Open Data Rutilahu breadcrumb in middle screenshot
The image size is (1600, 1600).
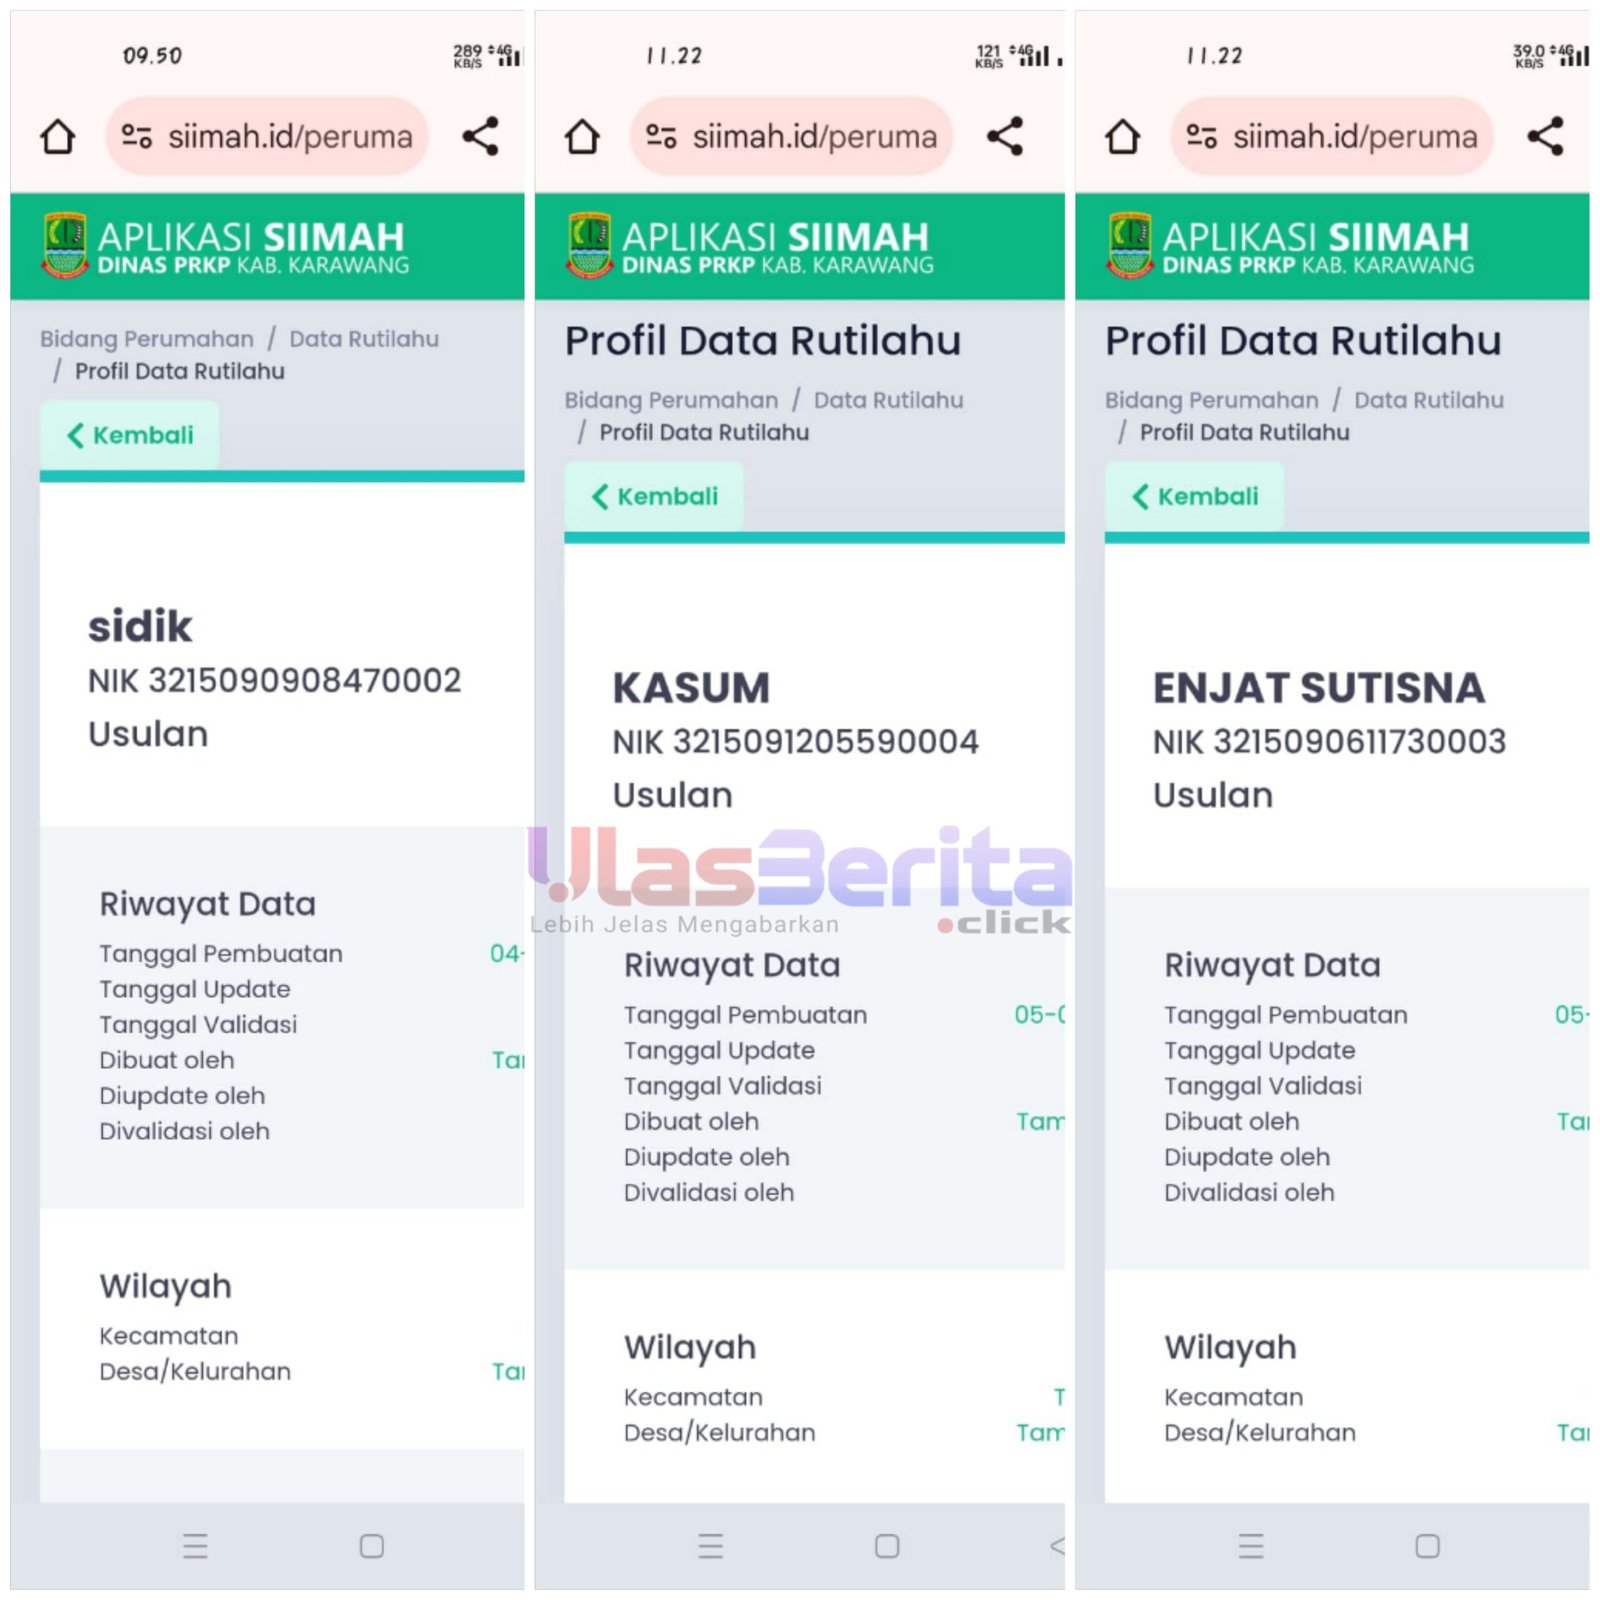[888, 400]
